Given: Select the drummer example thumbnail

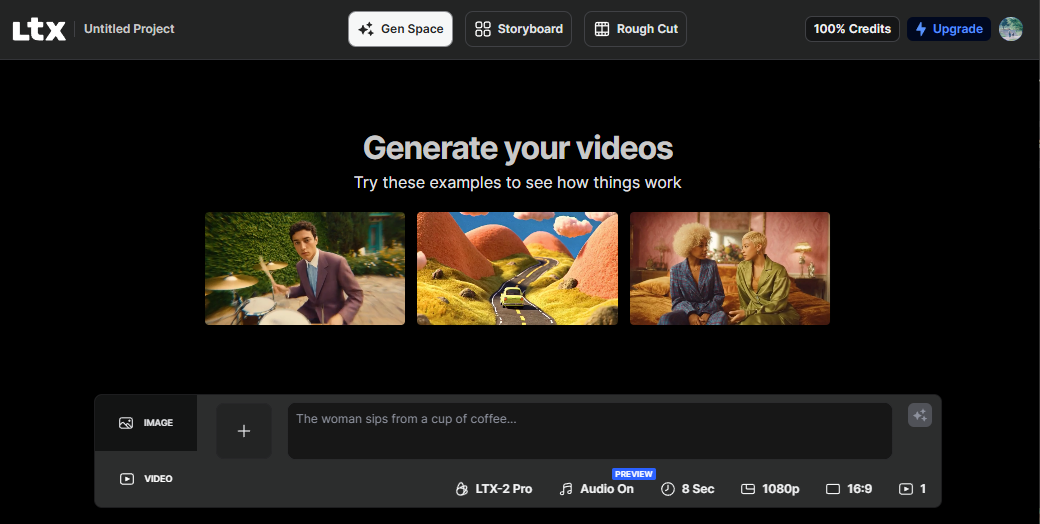Looking at the screenshot, I should [x=305, y=268].
